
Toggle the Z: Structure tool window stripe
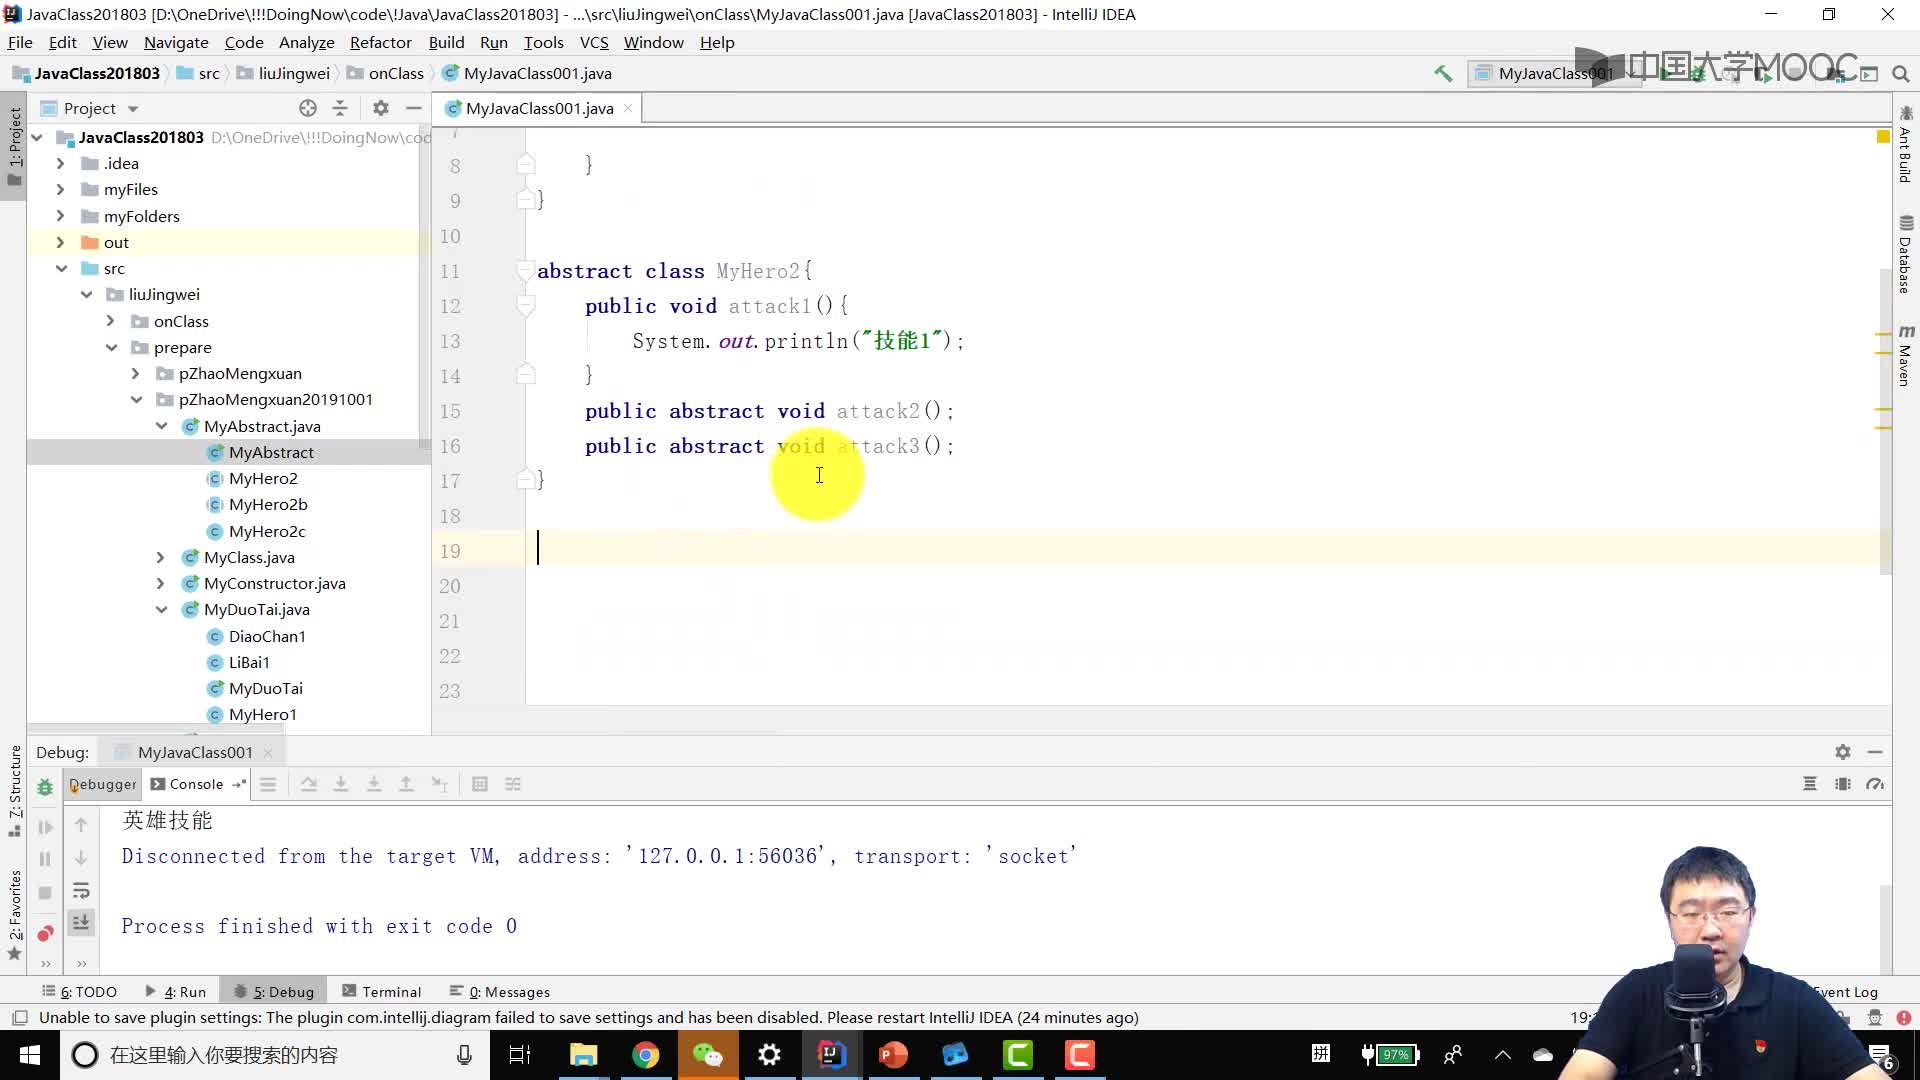[14, 791]
